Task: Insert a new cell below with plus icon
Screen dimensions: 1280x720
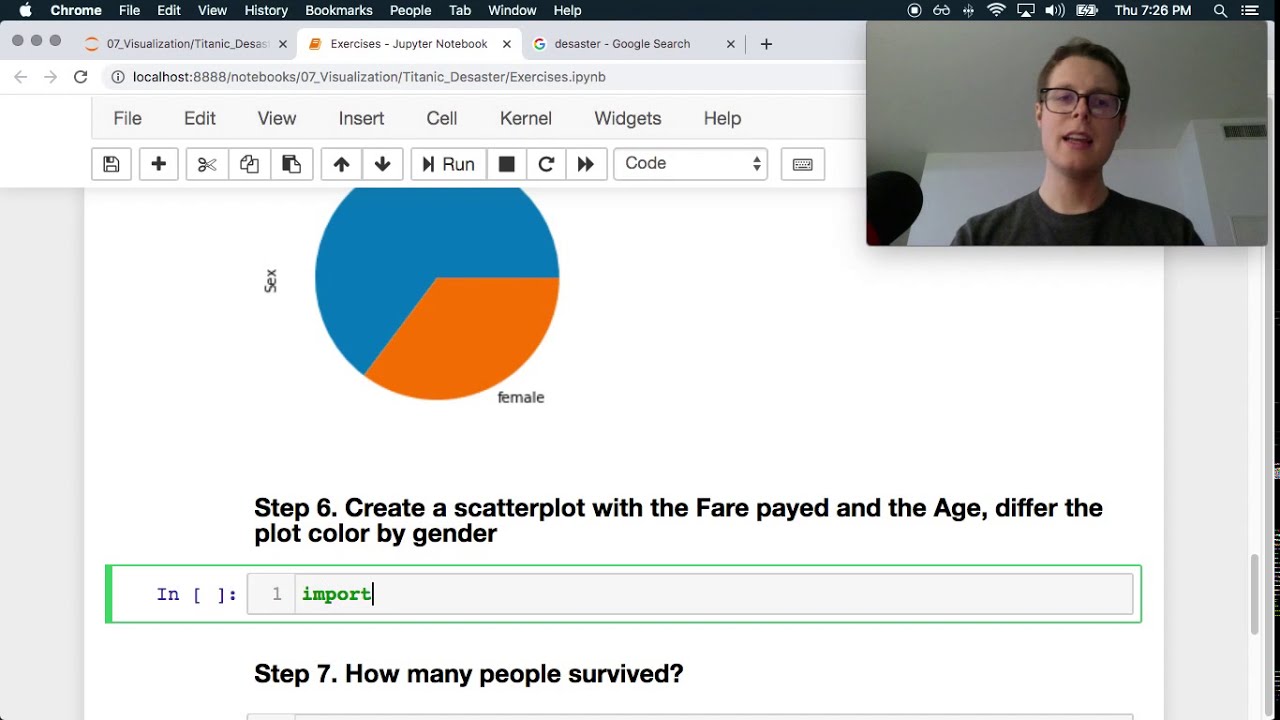Action: coord(158,164)
